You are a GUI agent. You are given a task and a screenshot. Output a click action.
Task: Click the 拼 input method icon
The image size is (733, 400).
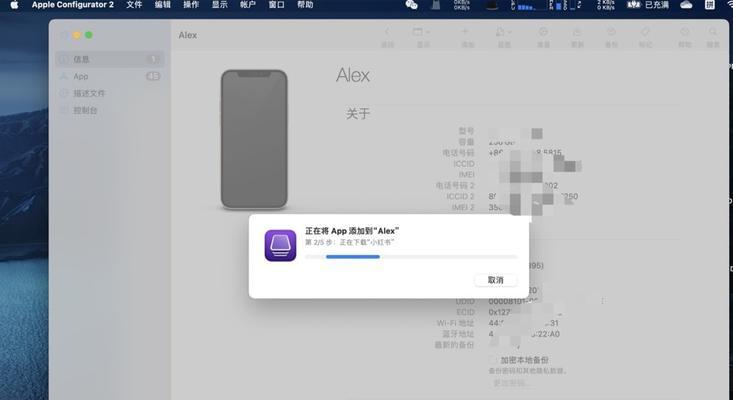click(x=710, y=5)
